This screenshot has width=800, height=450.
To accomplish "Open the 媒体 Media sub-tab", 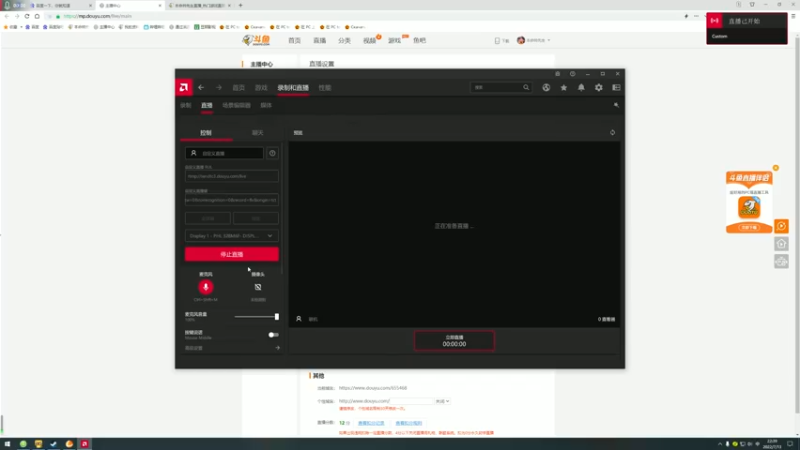I will click(x=266, y=105).
